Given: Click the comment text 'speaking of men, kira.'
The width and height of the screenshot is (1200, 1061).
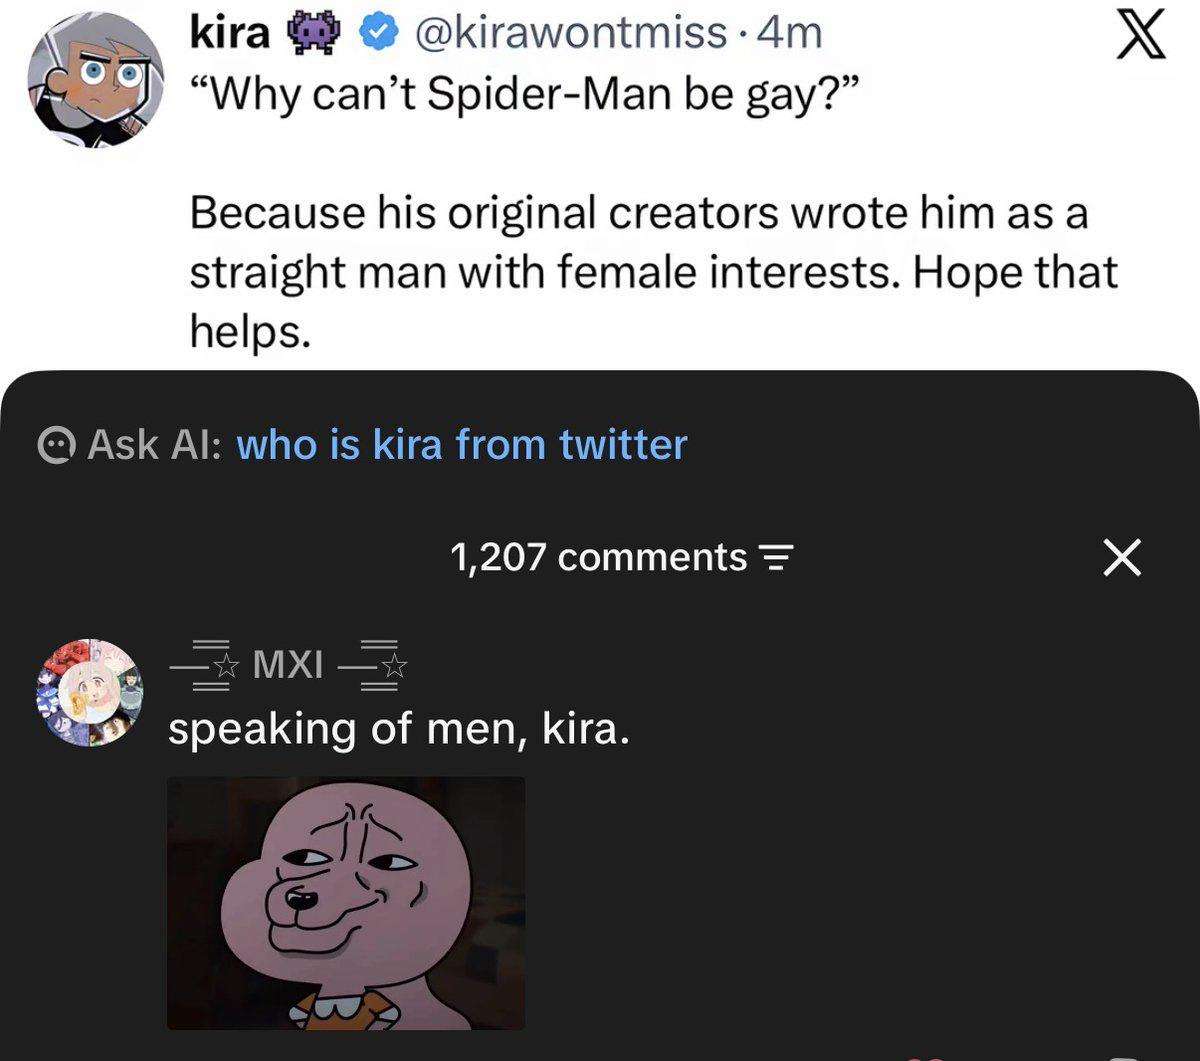Looking at the screenshot, I should click(x=399, y=729).
